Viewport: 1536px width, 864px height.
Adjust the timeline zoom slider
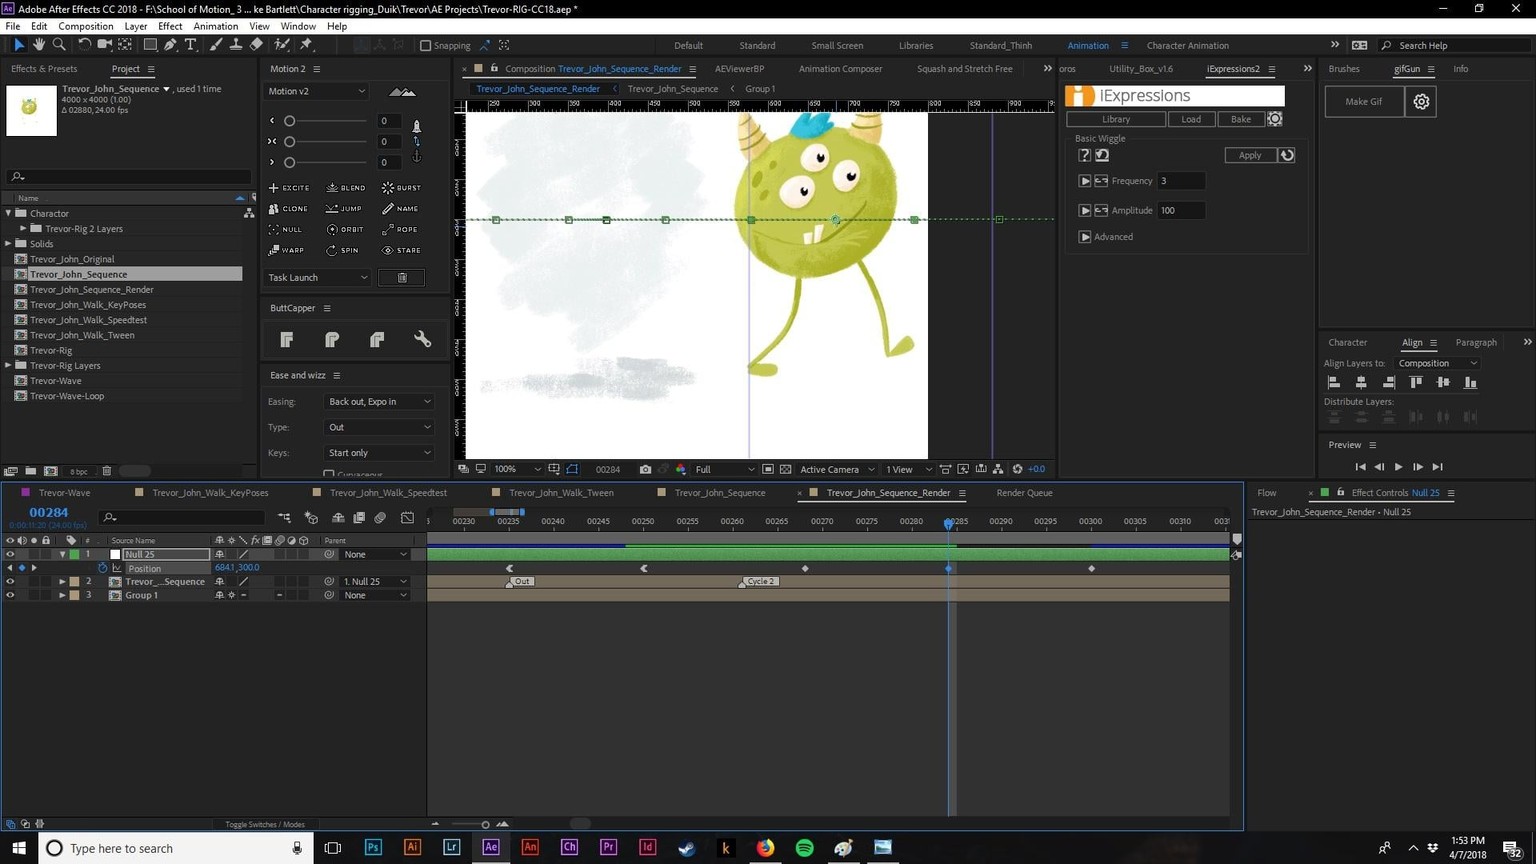click(485, 825)
